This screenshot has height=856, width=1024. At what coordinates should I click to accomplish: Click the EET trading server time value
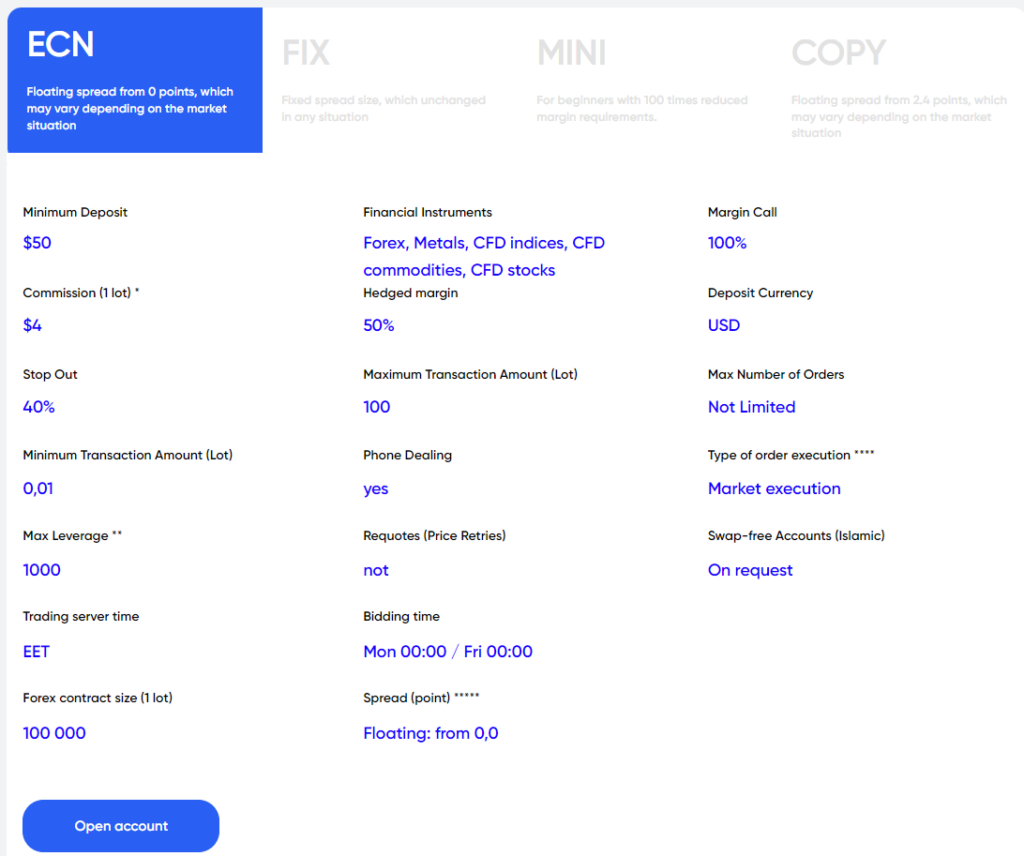(36, 652)
